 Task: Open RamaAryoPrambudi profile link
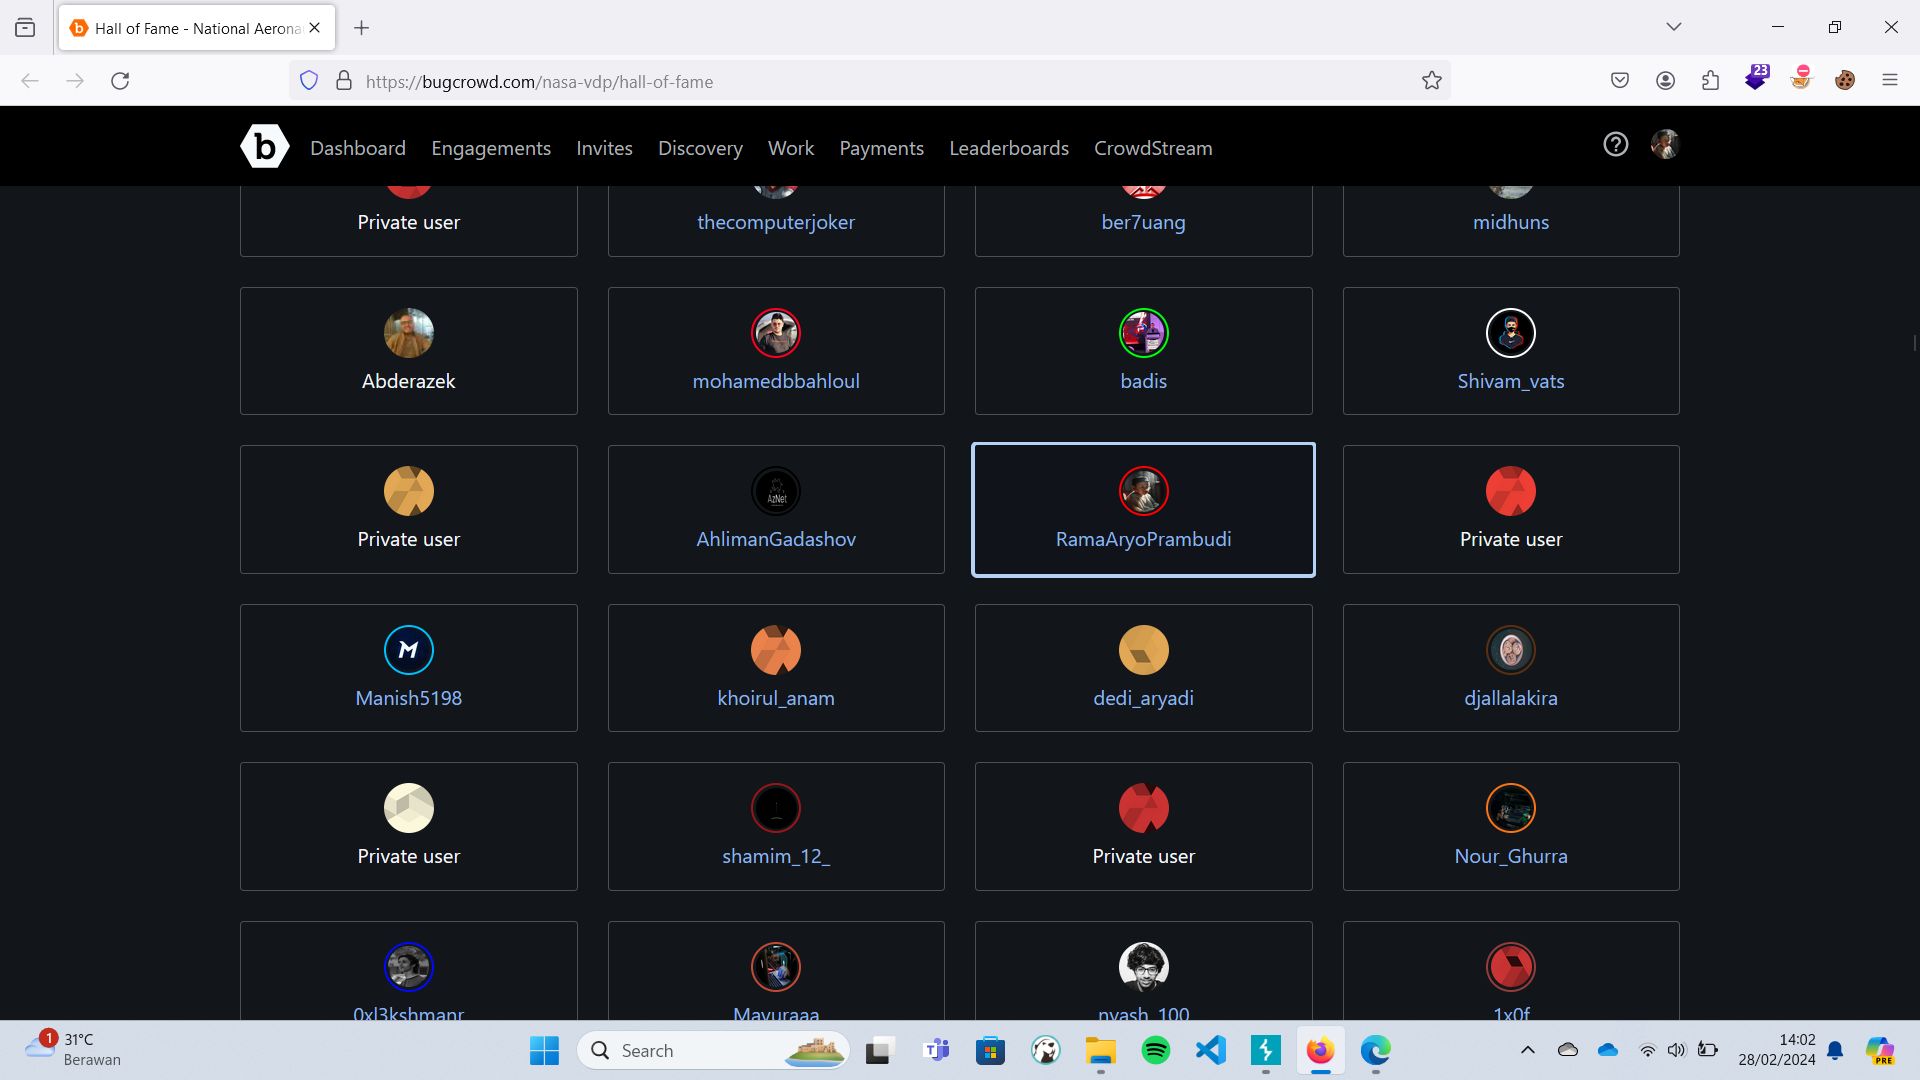(x=1143, y=539)
